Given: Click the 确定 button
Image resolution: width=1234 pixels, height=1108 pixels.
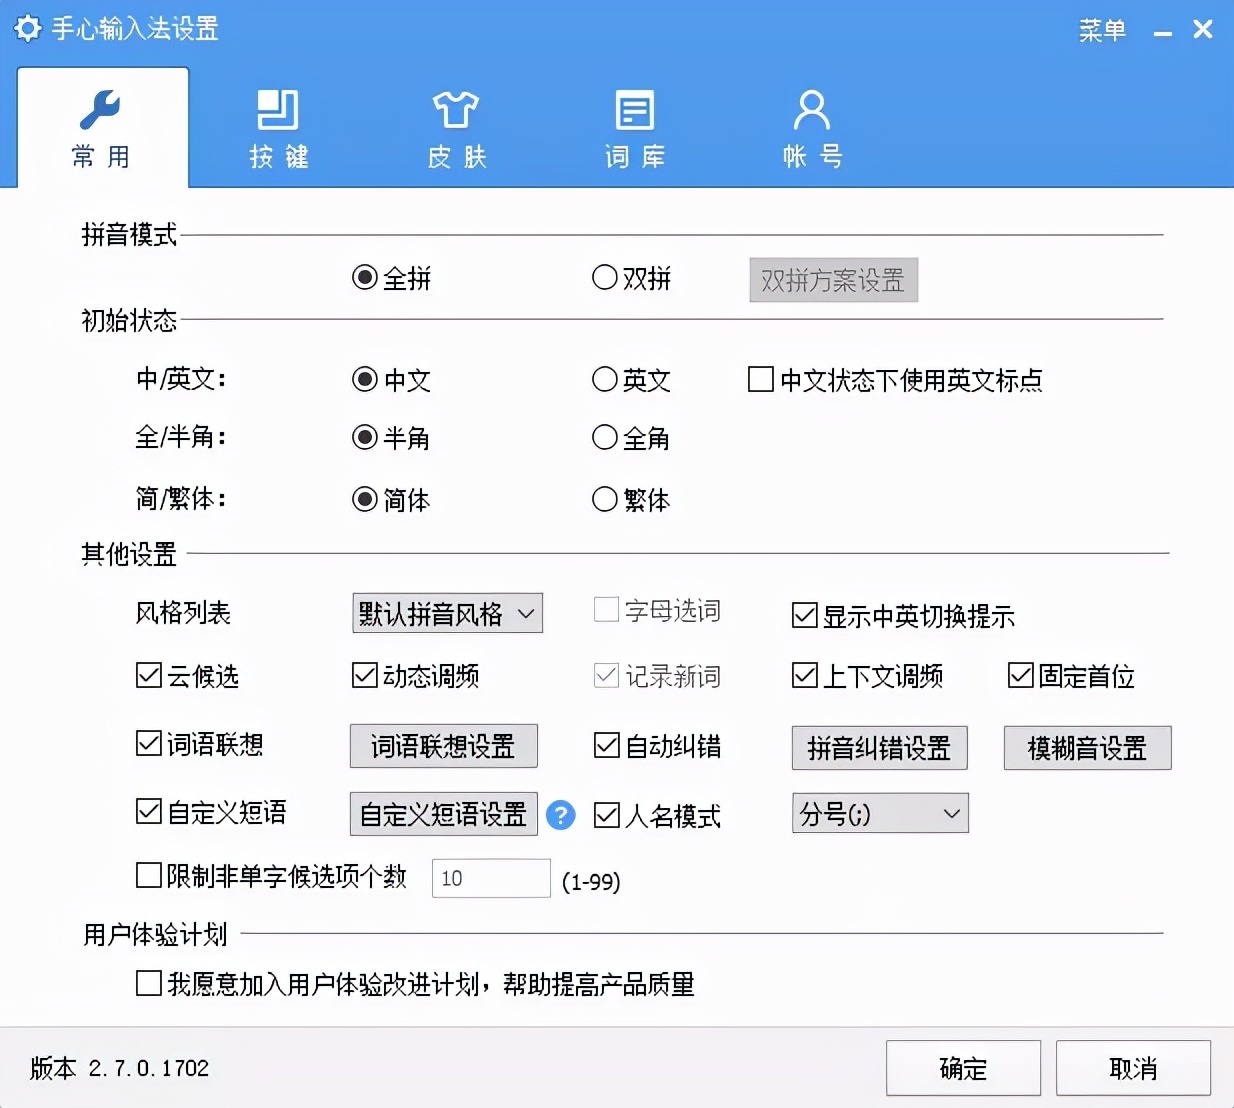Looking at the screenshot, I should click(962, 1068).
